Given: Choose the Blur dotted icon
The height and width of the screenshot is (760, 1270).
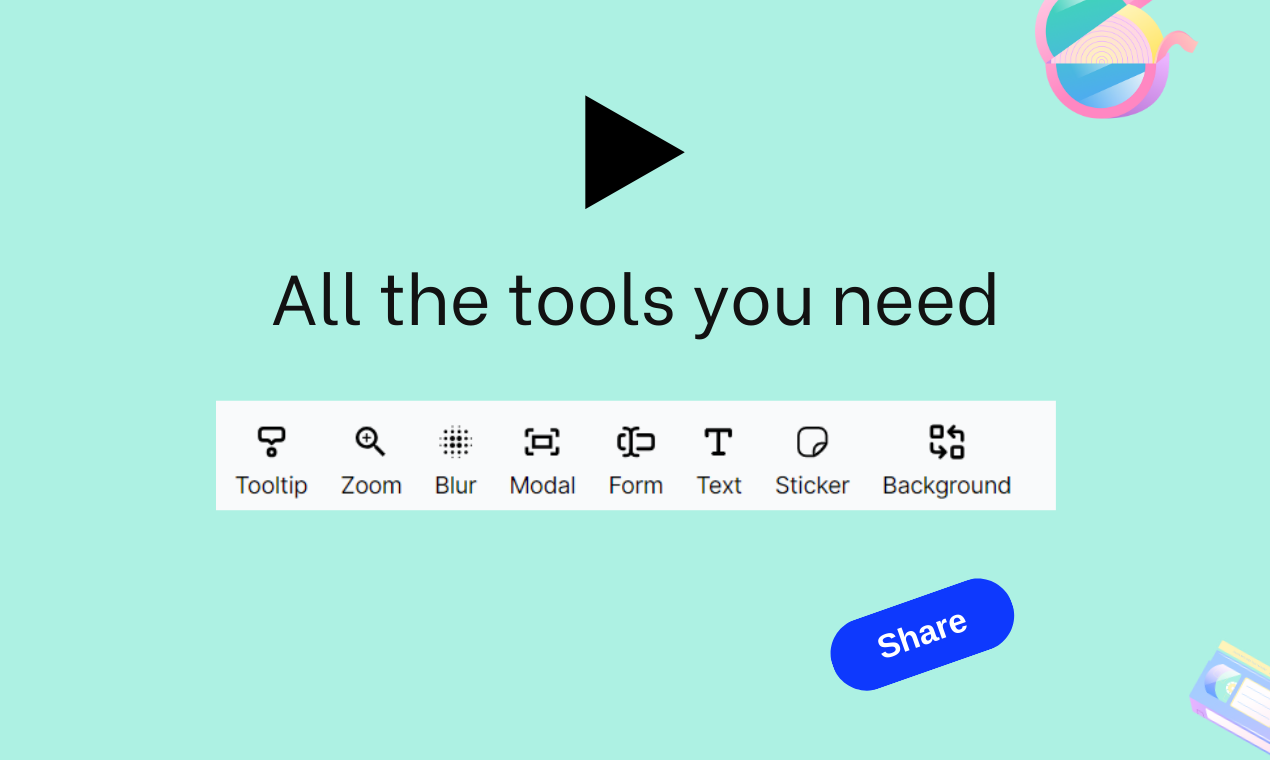Looking at the screenshot, I should tap(455, 442).
